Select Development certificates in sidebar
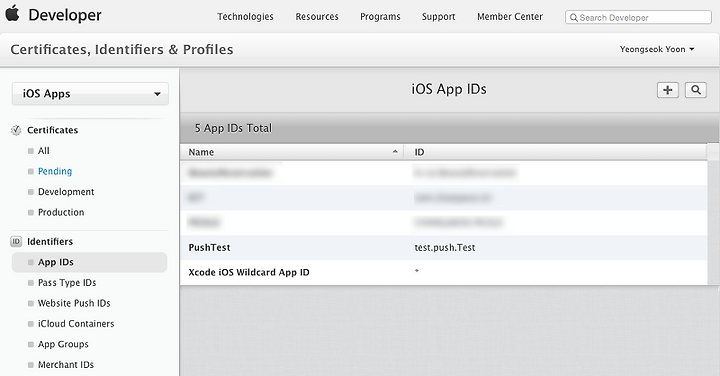This screenshot has height=376, width=720. (x=66, y=192)
